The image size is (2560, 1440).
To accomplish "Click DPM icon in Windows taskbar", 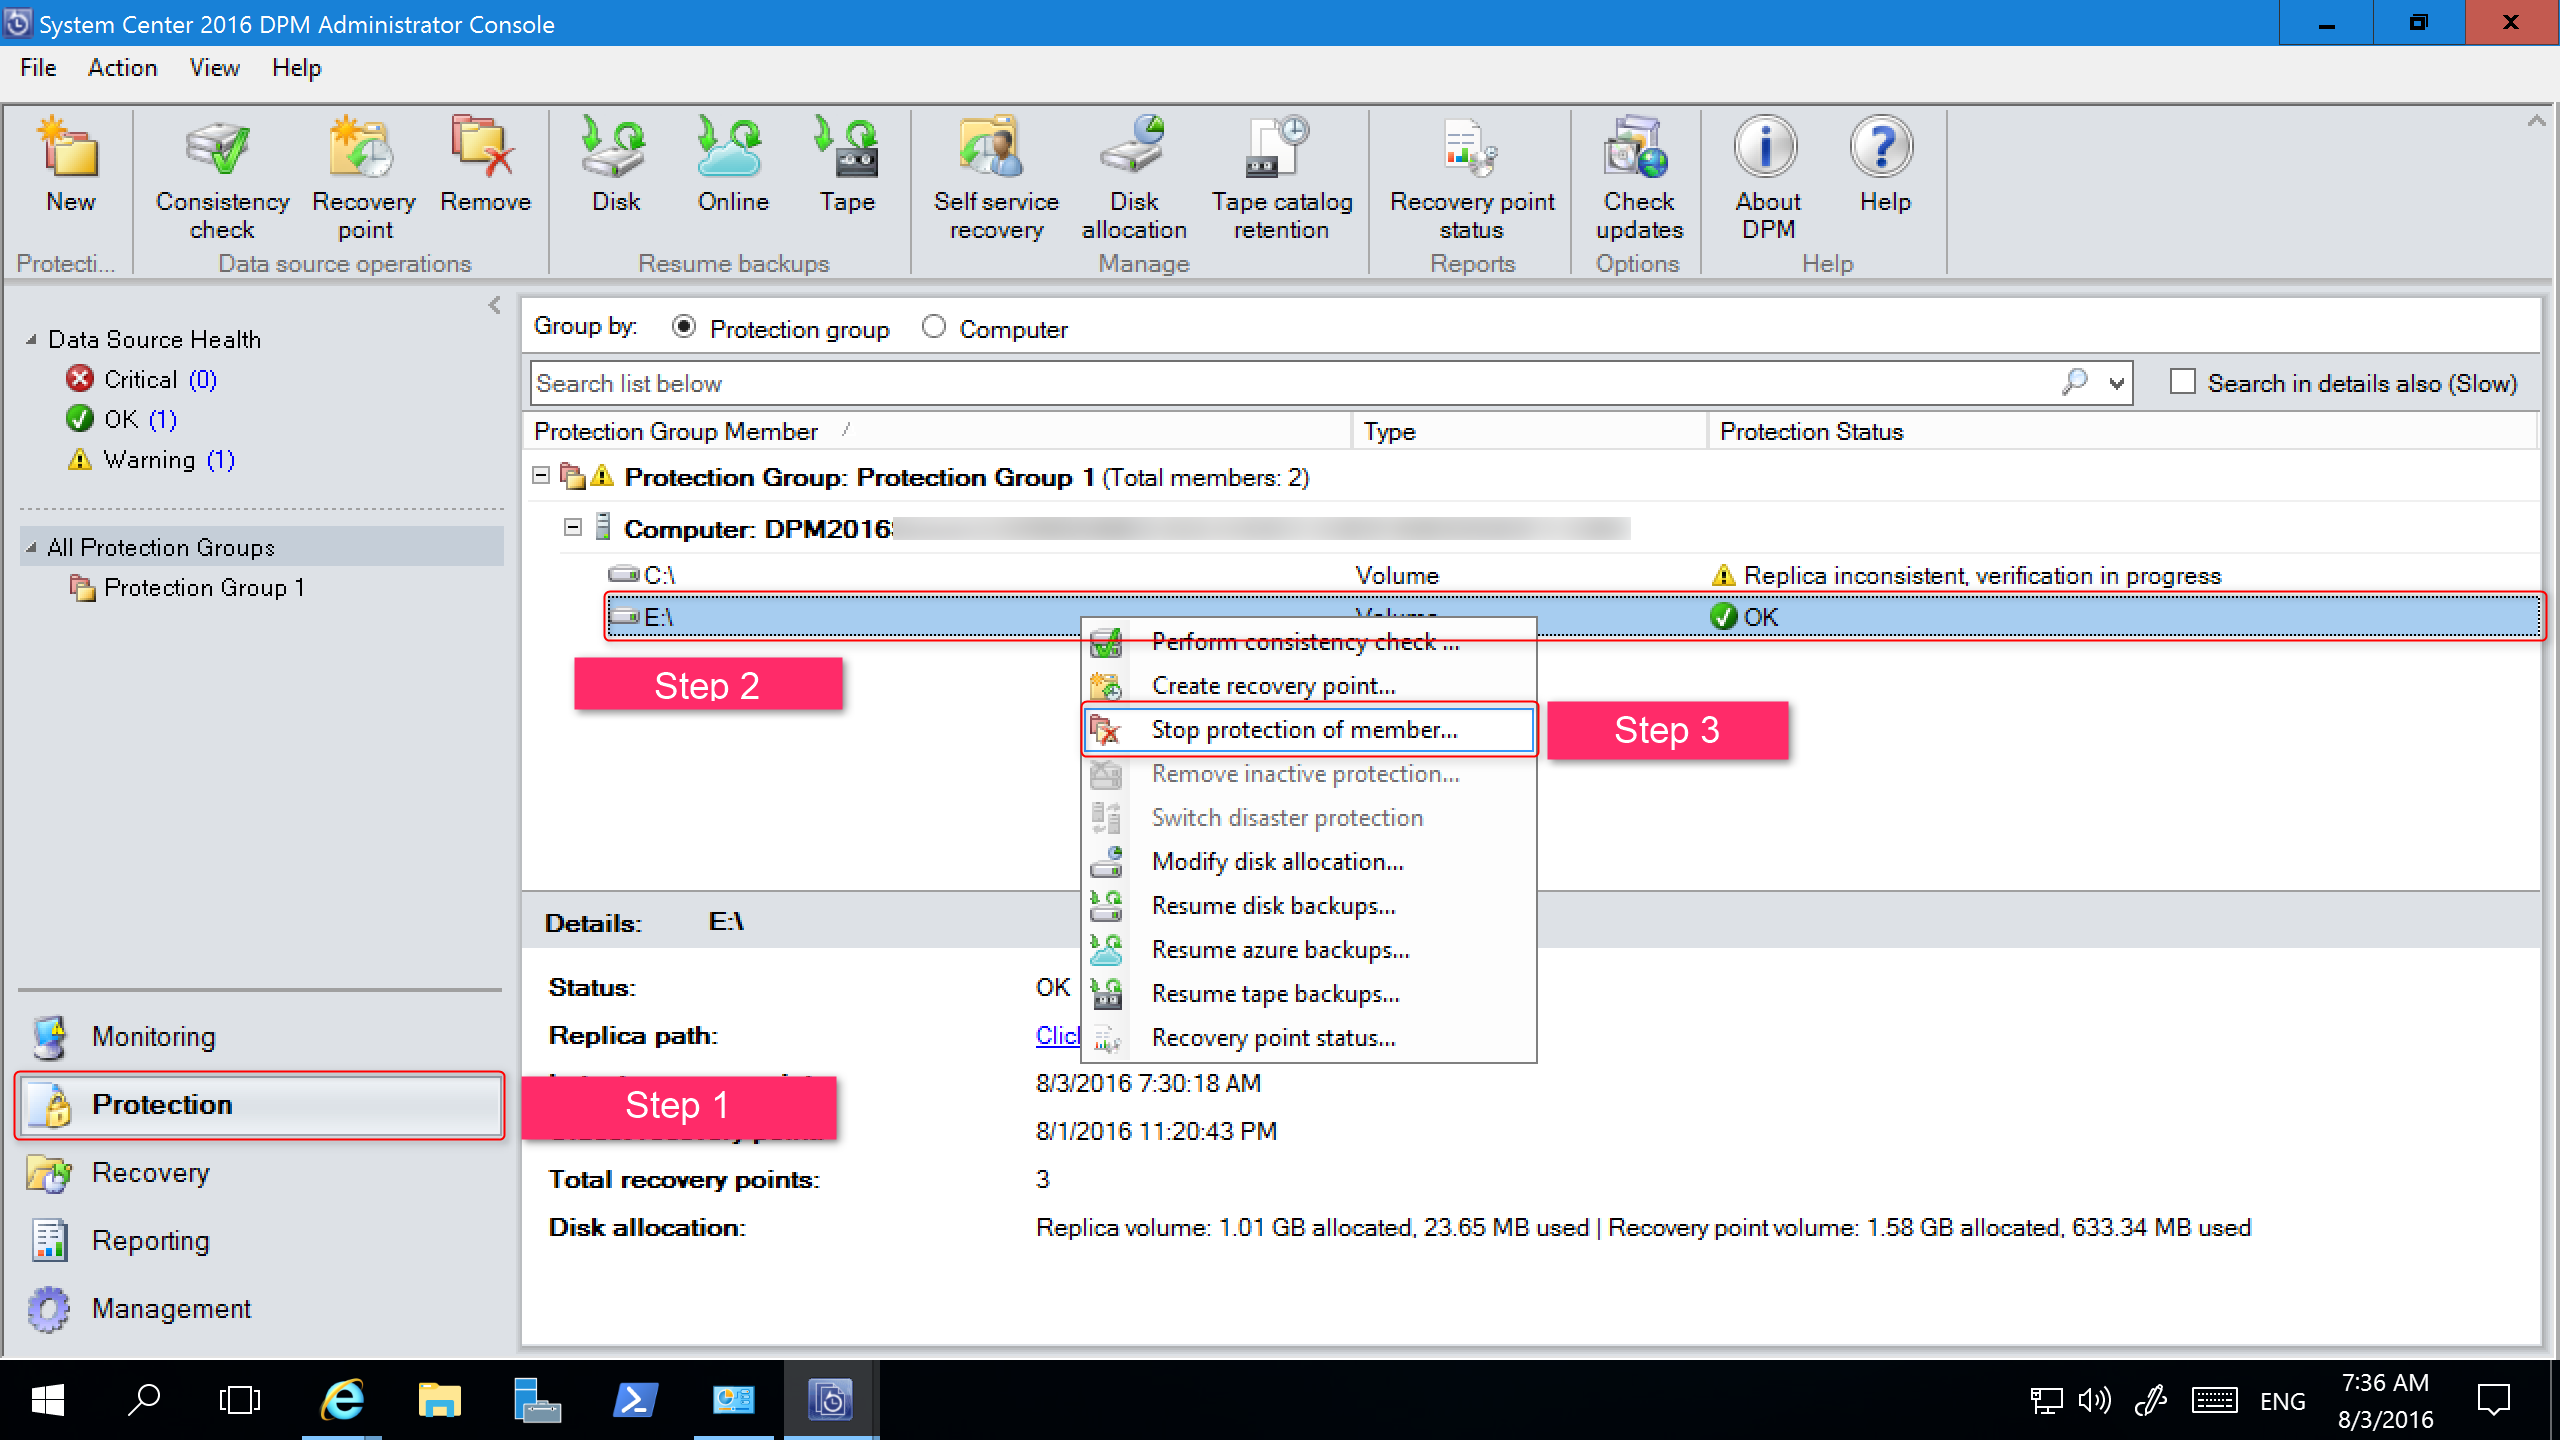I will coord(826,1400).
